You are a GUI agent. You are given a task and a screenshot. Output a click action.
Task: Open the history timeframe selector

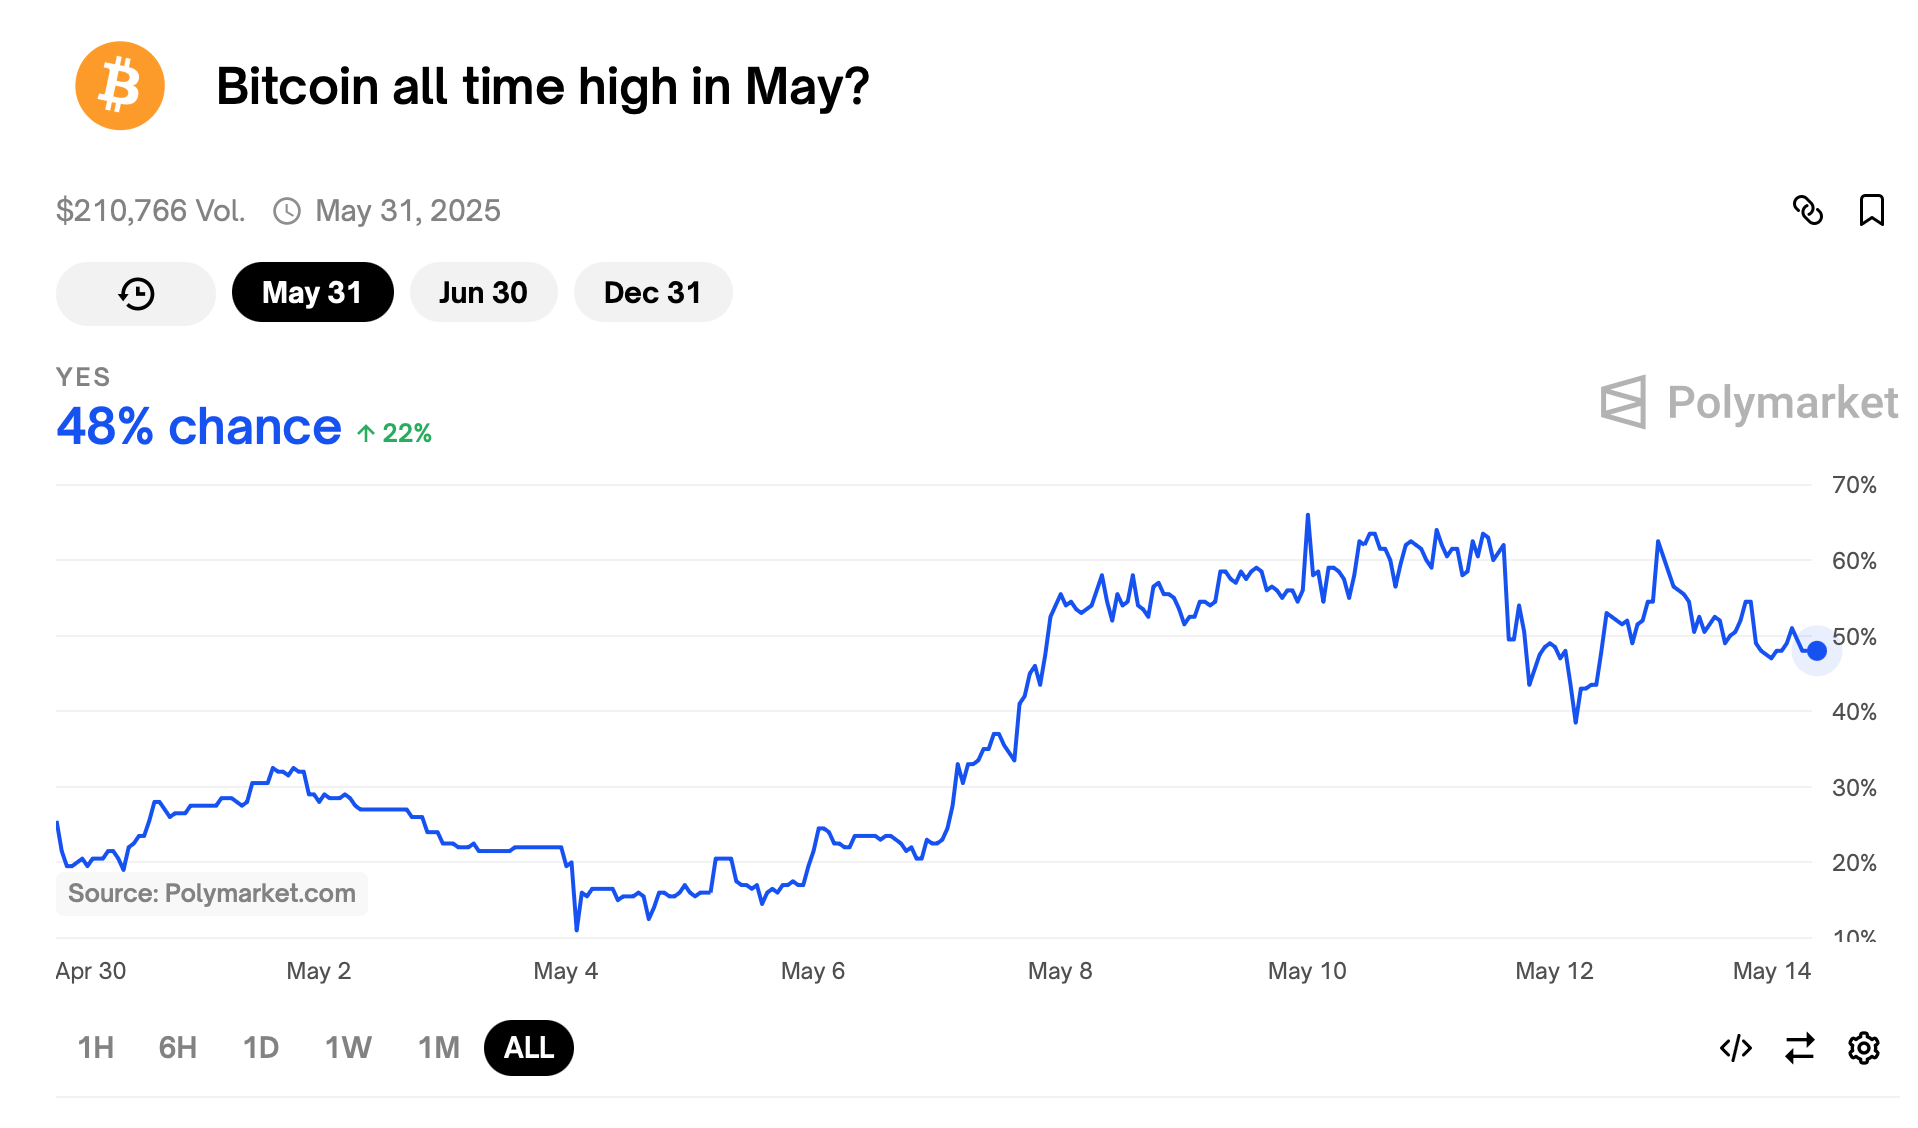(x=135, y=293)
